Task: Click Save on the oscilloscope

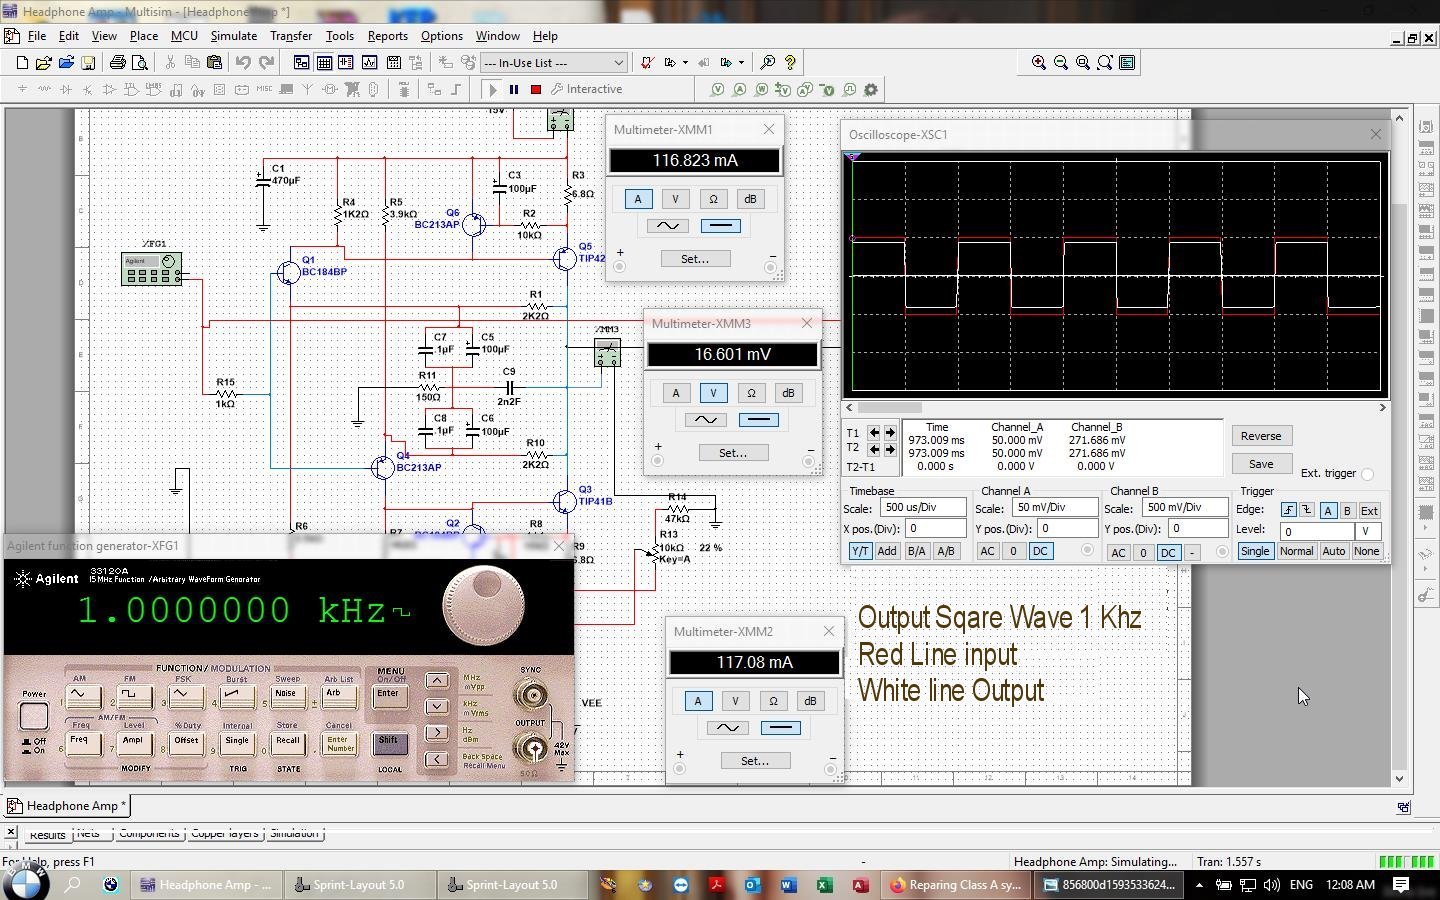Action: point(1261,464)
